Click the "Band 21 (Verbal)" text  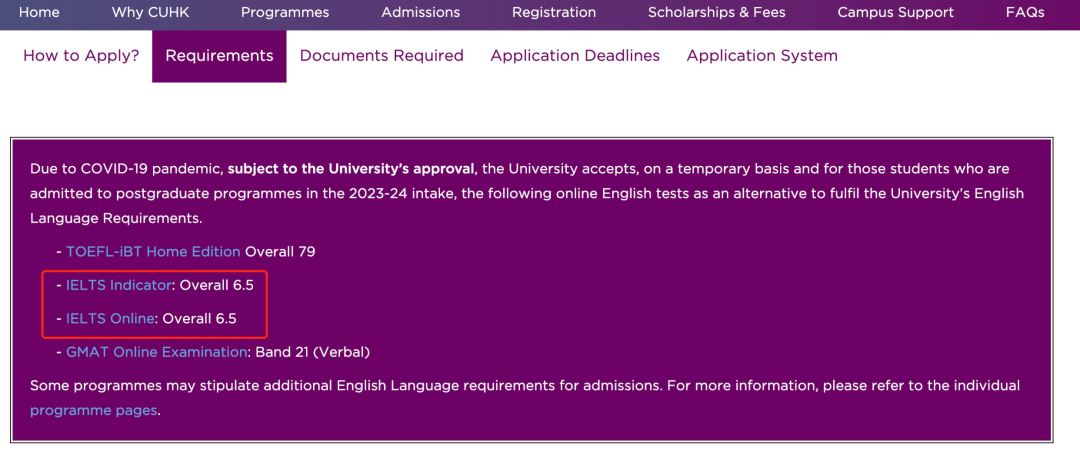(x=313, y=352)
